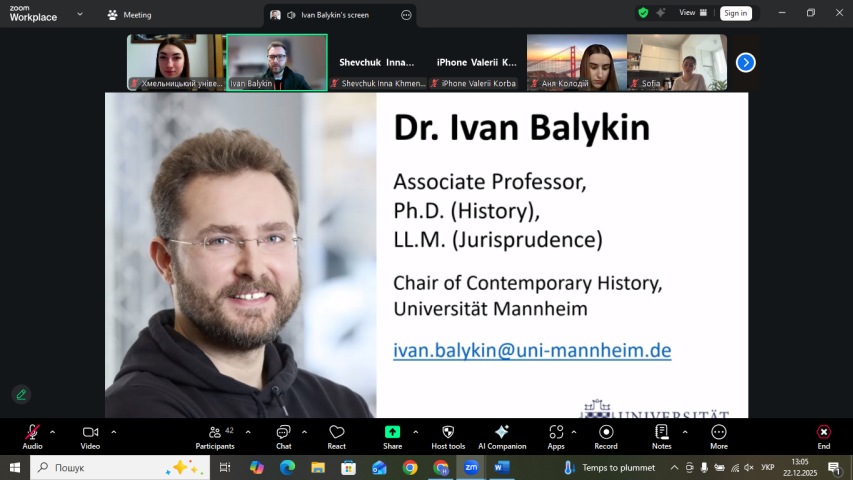This screenshot has width=853, height=480.
Task: Open Host tools shield icon
Action: pyautogui.click(x=448, y=436)
